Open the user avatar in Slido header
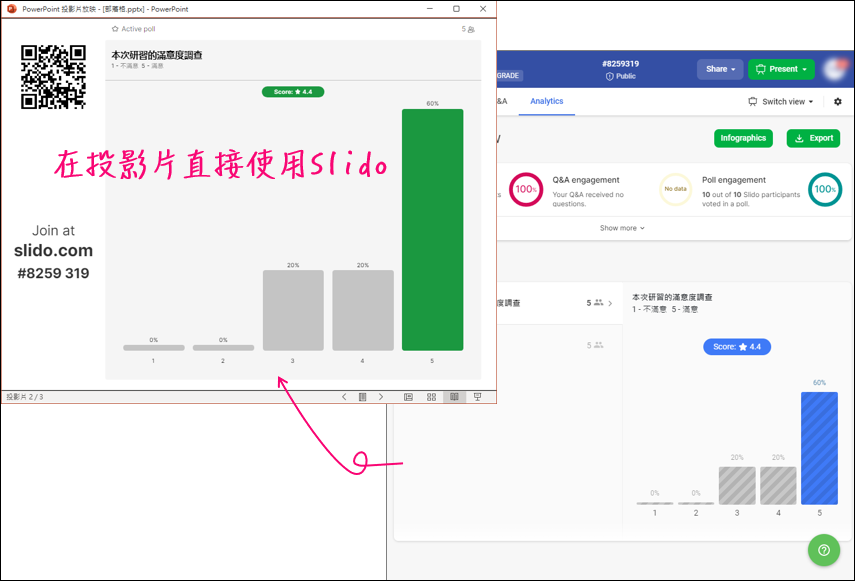 tap(835, 69)
